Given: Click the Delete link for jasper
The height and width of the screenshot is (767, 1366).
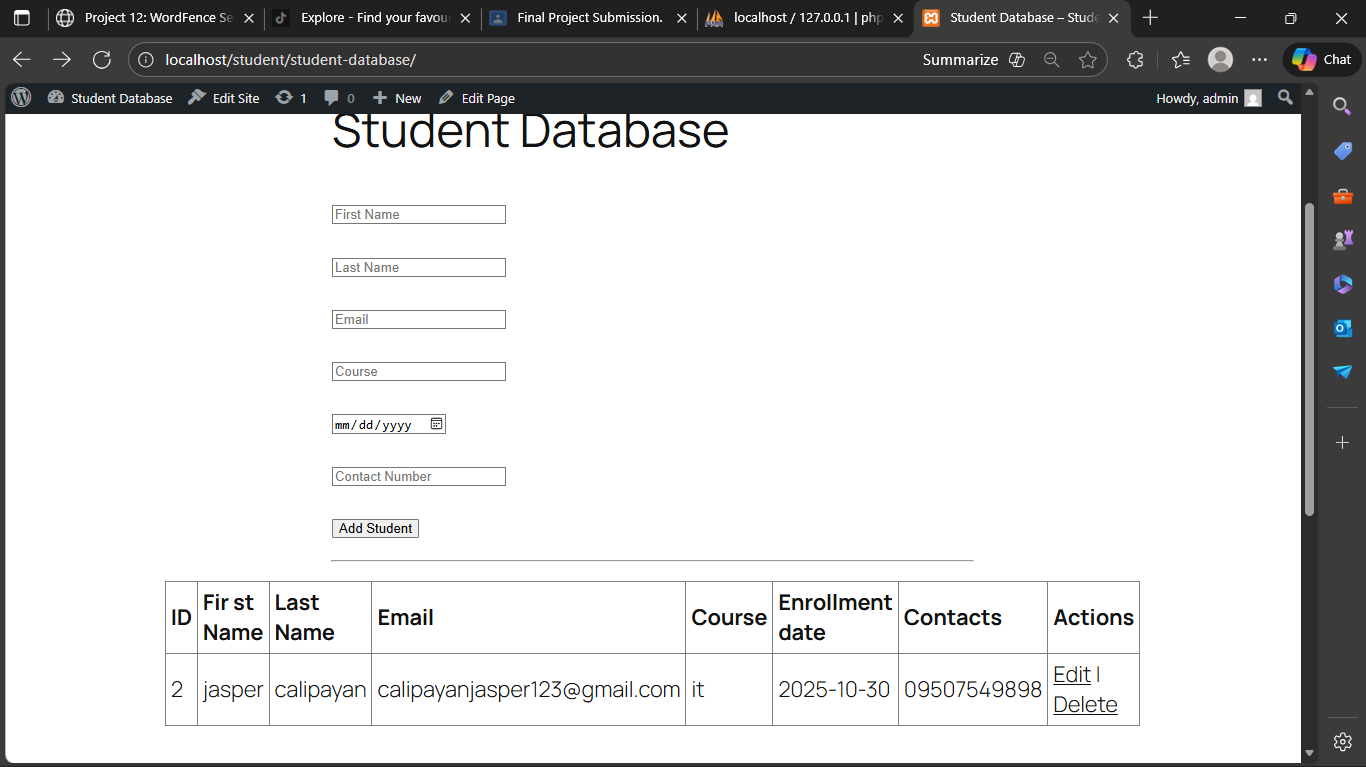Looking at the screenshot, I should coord(1085,705).
